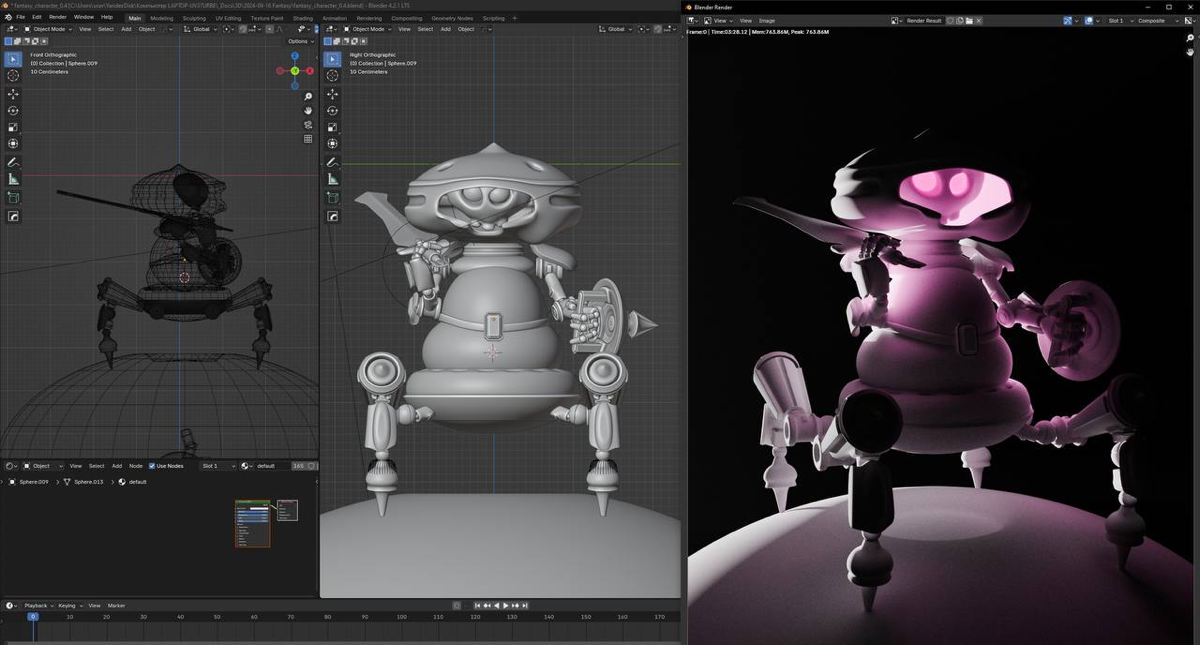
Task: Select the Move tool in the Front Orthographic viewport
Action: coord(13,94)
